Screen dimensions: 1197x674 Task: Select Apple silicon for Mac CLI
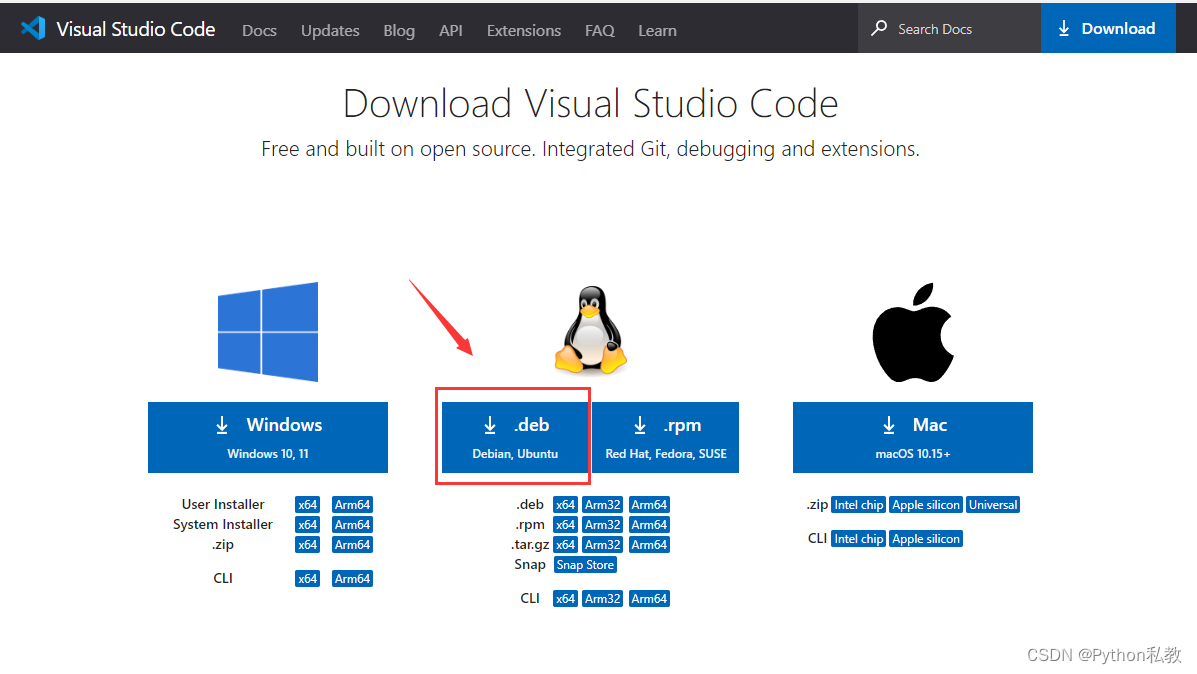pos(926,539)
